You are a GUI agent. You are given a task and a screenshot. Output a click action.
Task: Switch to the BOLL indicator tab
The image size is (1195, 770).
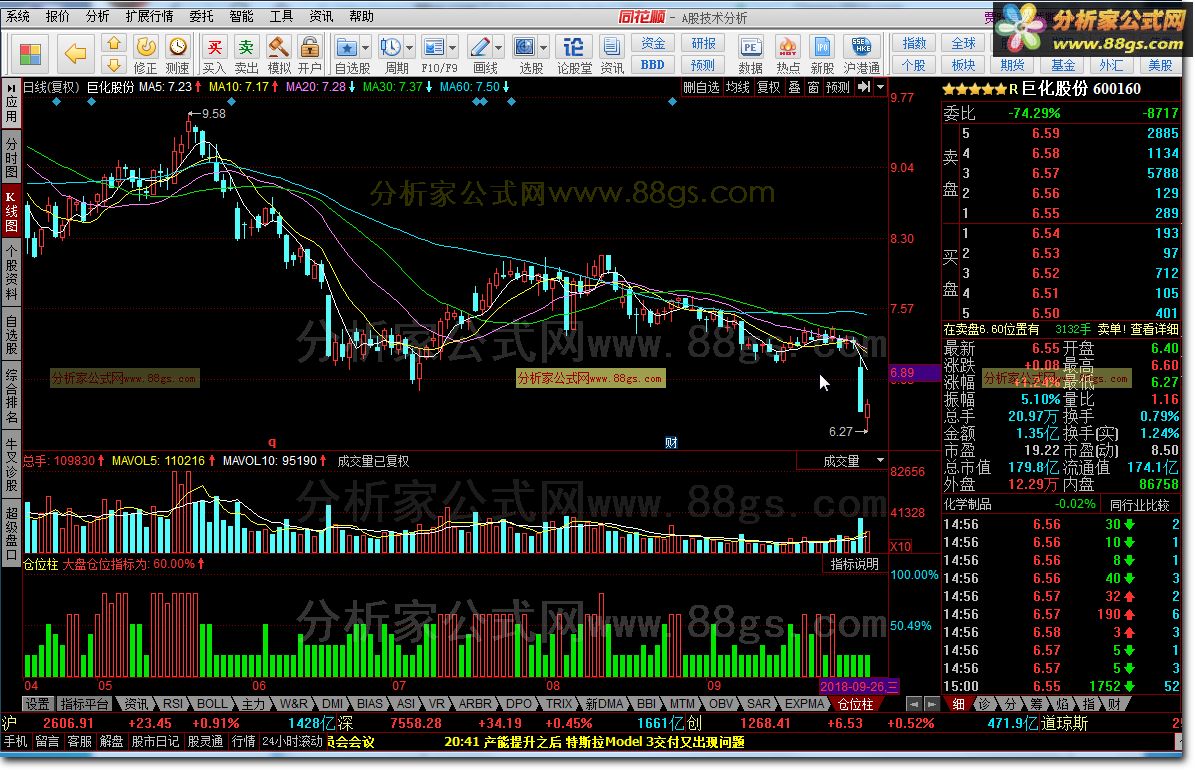[x=212, y=704]
